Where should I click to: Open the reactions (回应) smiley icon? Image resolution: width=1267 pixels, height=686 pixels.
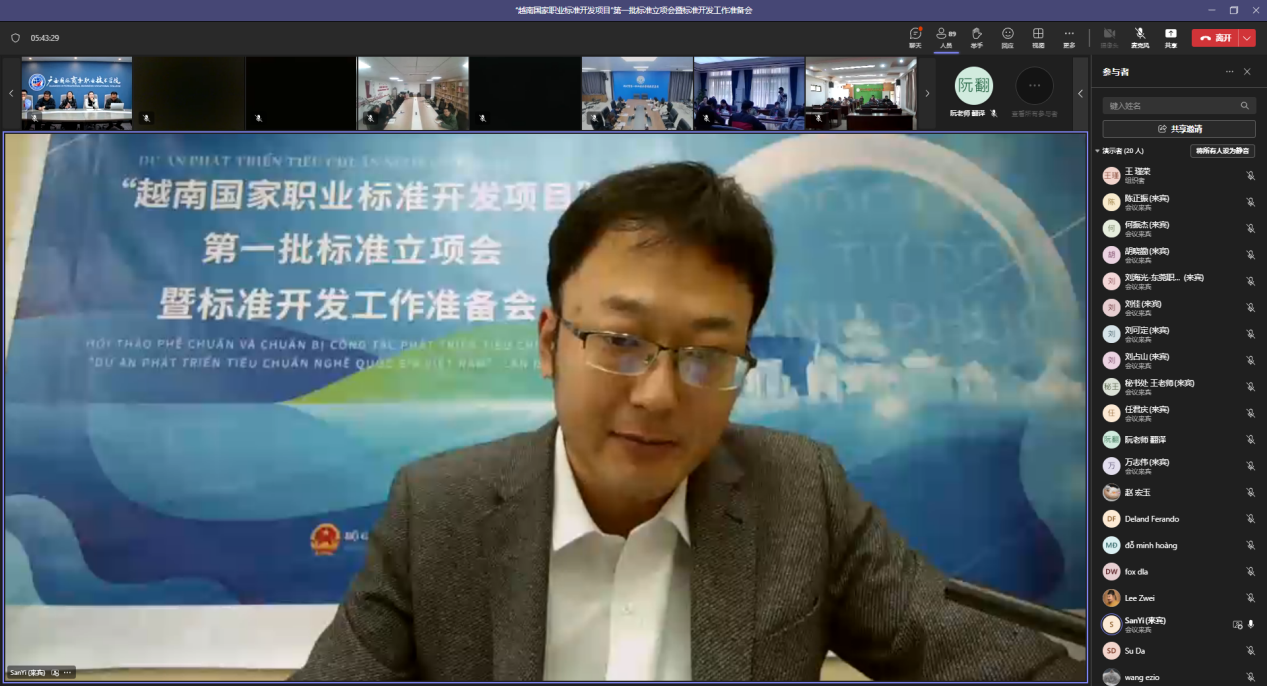coord(1007,36)
